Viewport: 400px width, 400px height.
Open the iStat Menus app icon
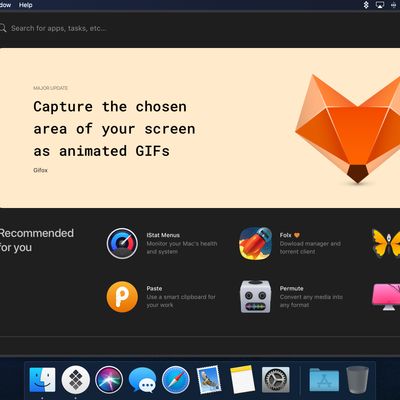[122, 243]
